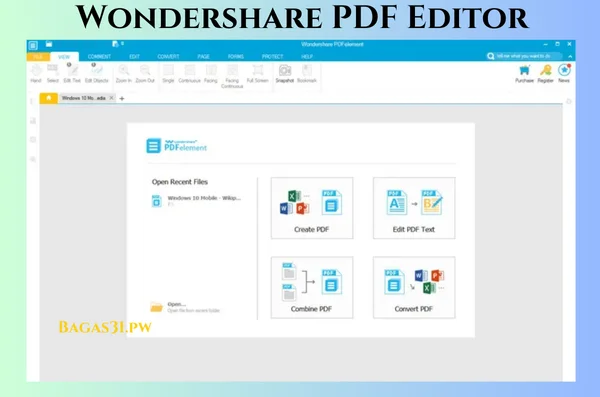Open the search panel in left sidebar
600x397 pixels.
click(x=33, y=159)
